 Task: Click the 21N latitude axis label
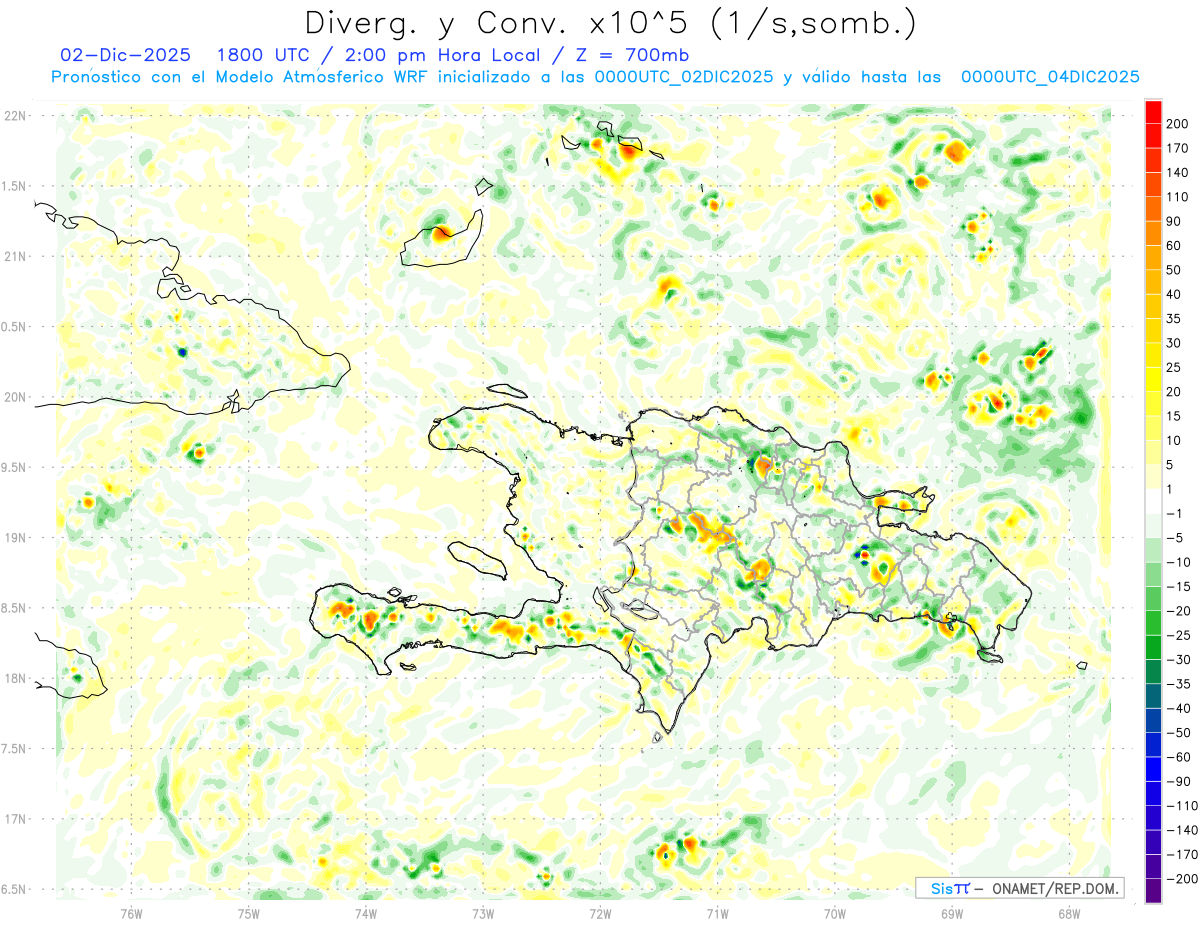(x=14, y=257)
